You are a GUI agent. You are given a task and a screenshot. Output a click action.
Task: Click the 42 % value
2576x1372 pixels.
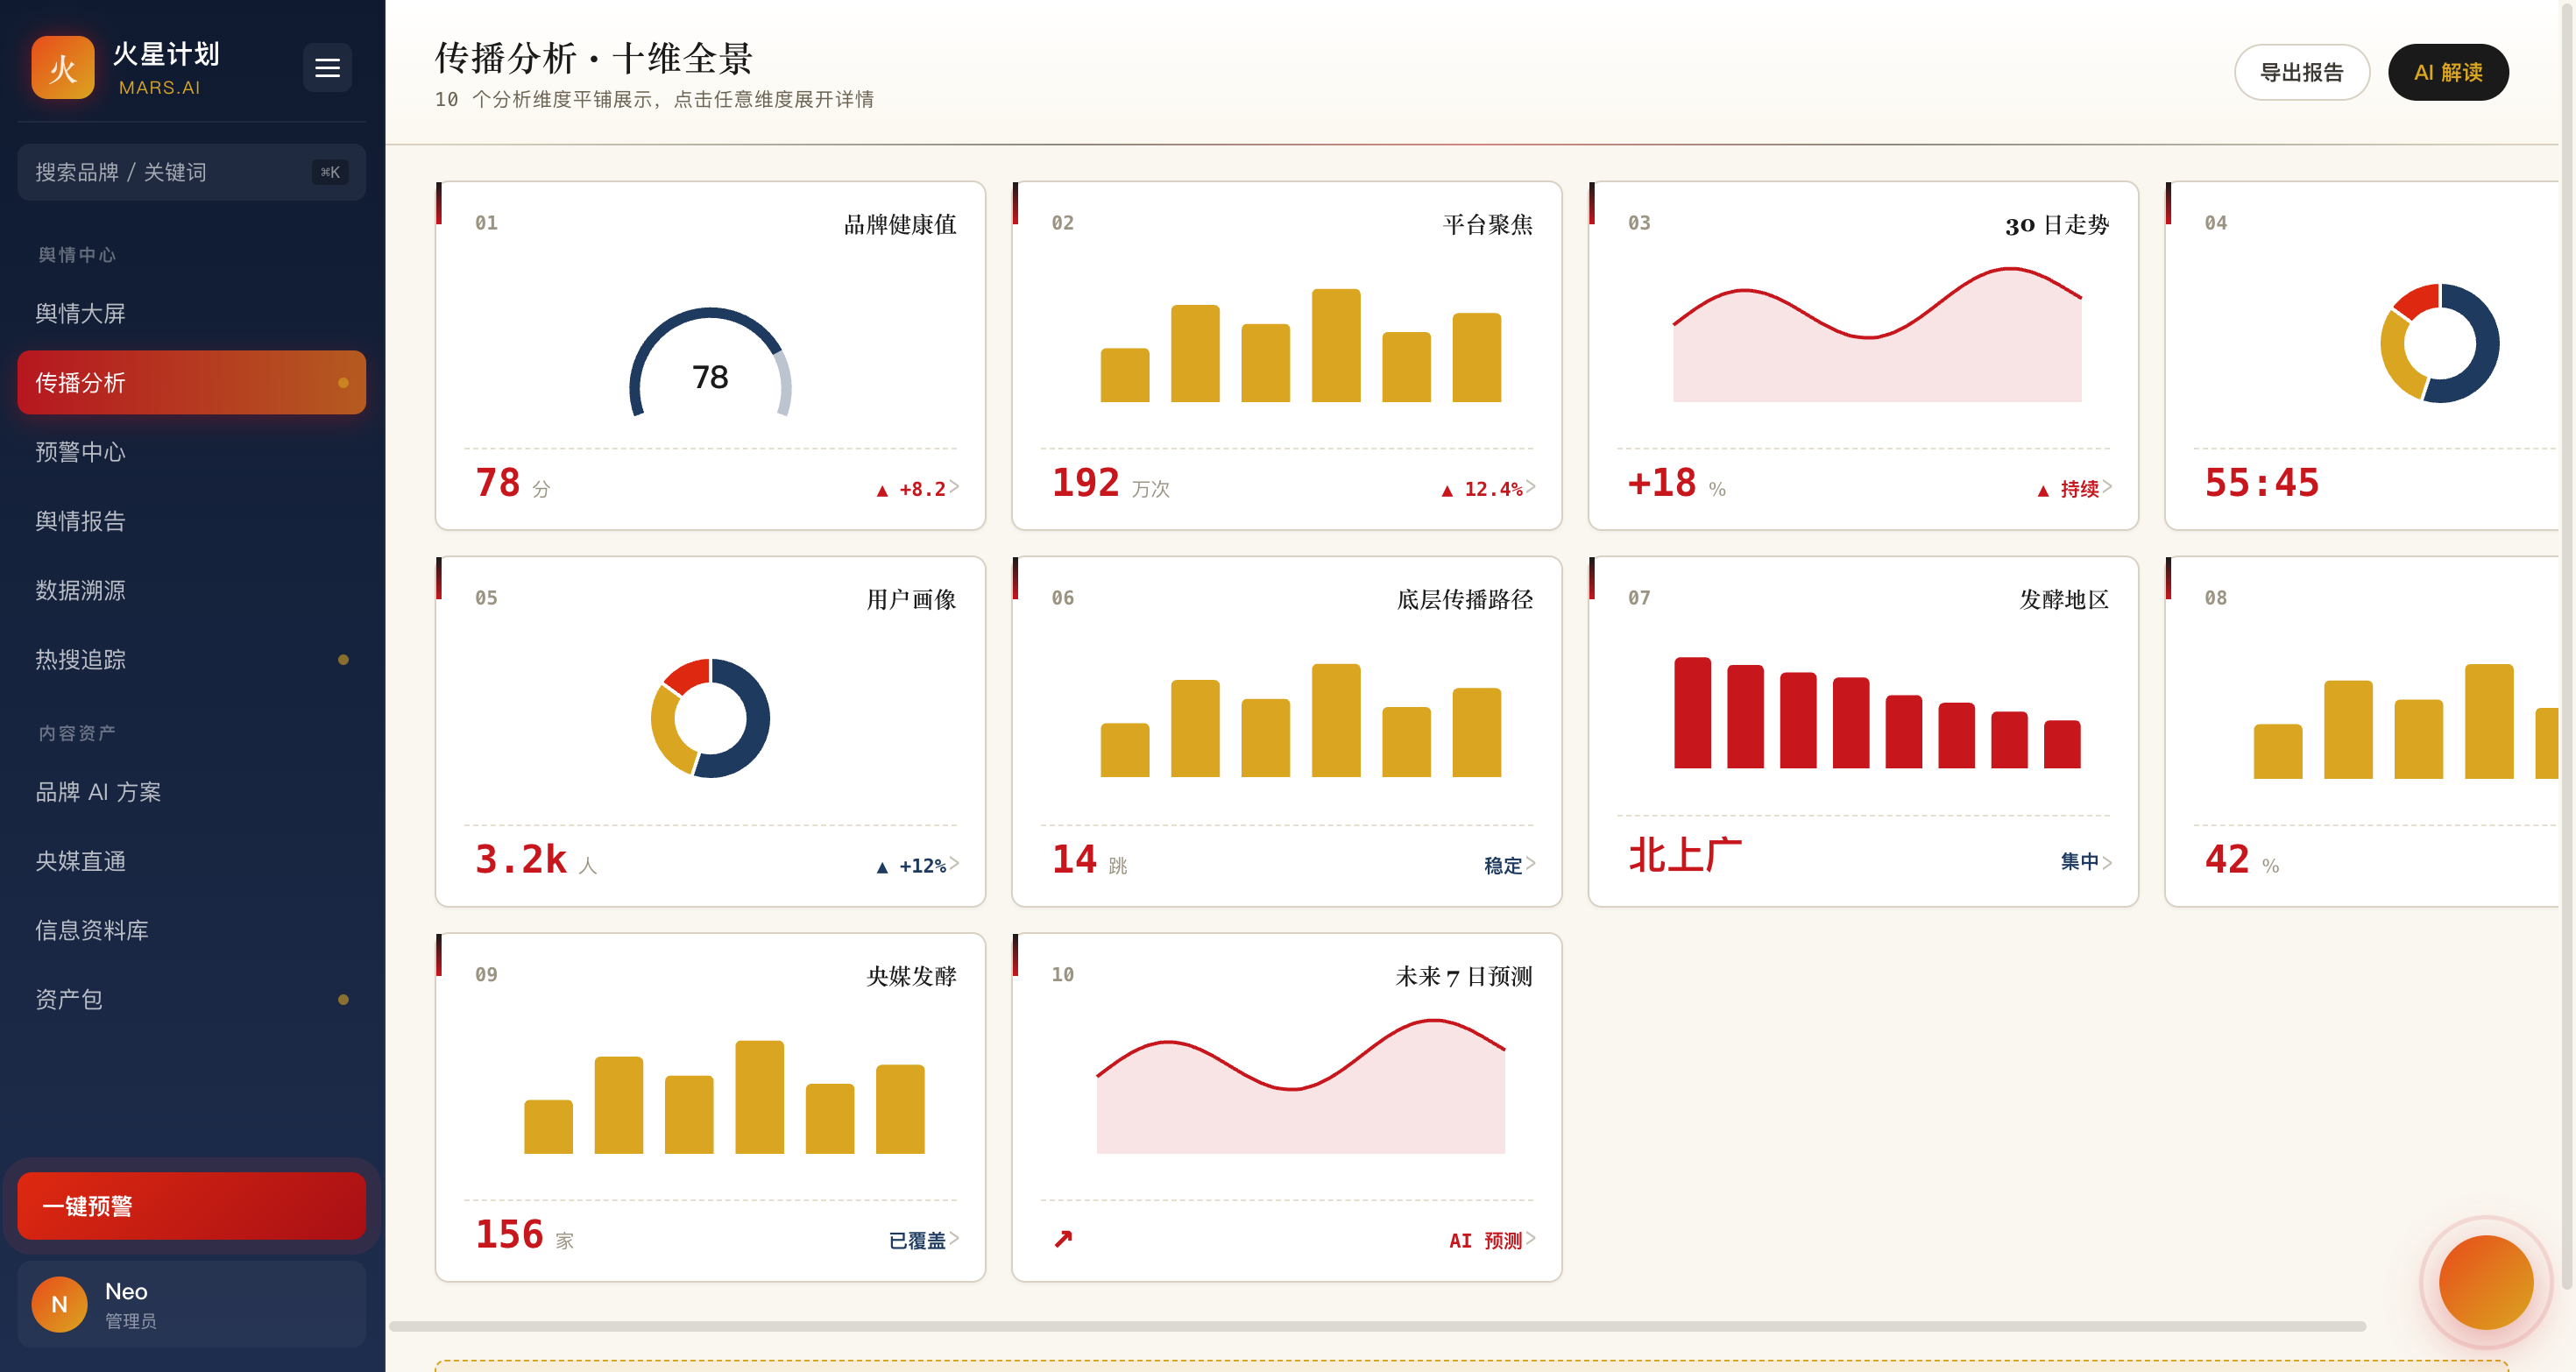tap(2242, 860)
